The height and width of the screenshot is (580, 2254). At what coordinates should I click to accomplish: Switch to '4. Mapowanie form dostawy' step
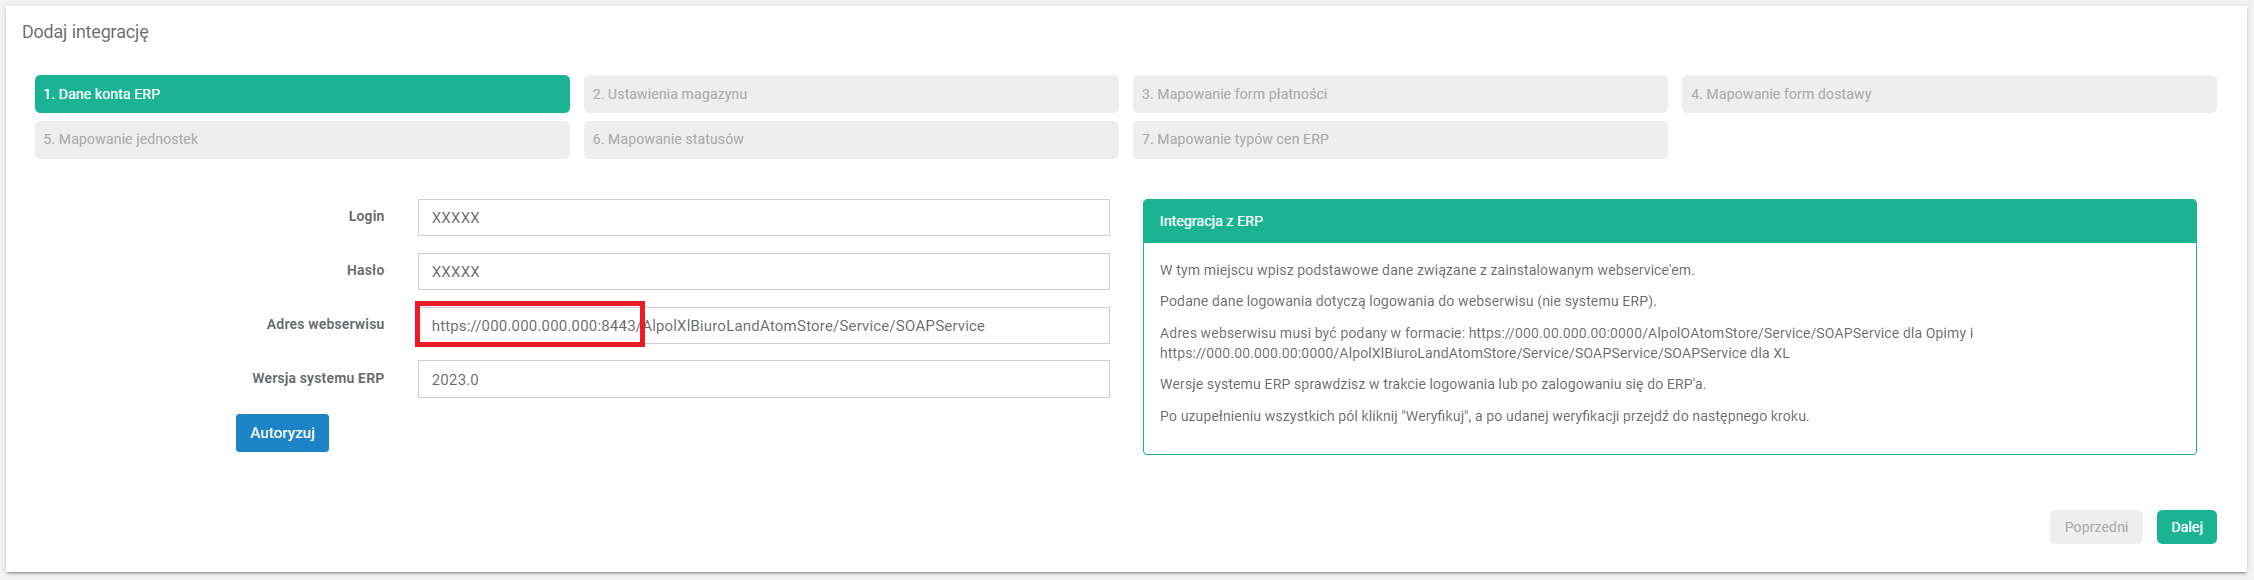pos(1948,94)
